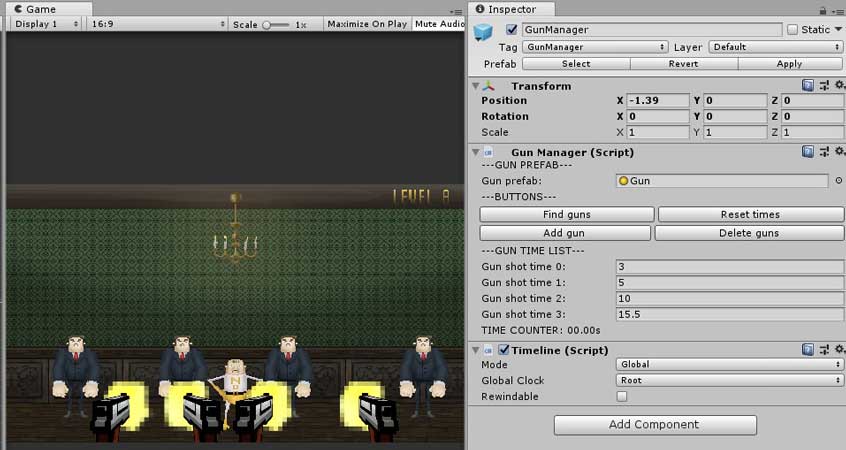Screen dimensions: 846x450
Task: Switch to the Inspector tab
Action: (511, 9)
